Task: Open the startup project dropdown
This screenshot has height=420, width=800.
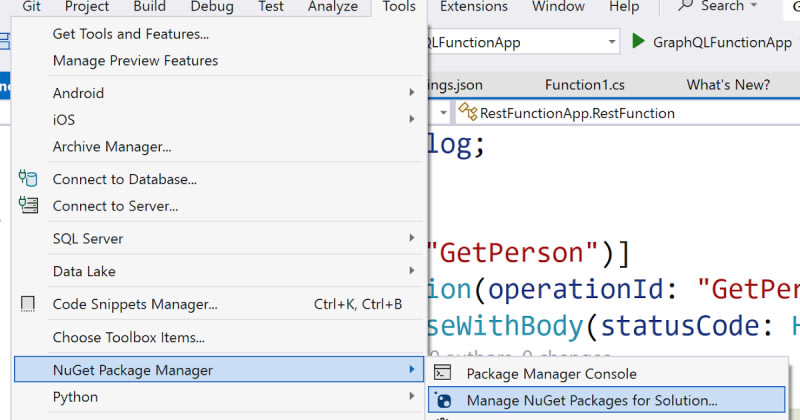Action: click(x=611, y=42)
